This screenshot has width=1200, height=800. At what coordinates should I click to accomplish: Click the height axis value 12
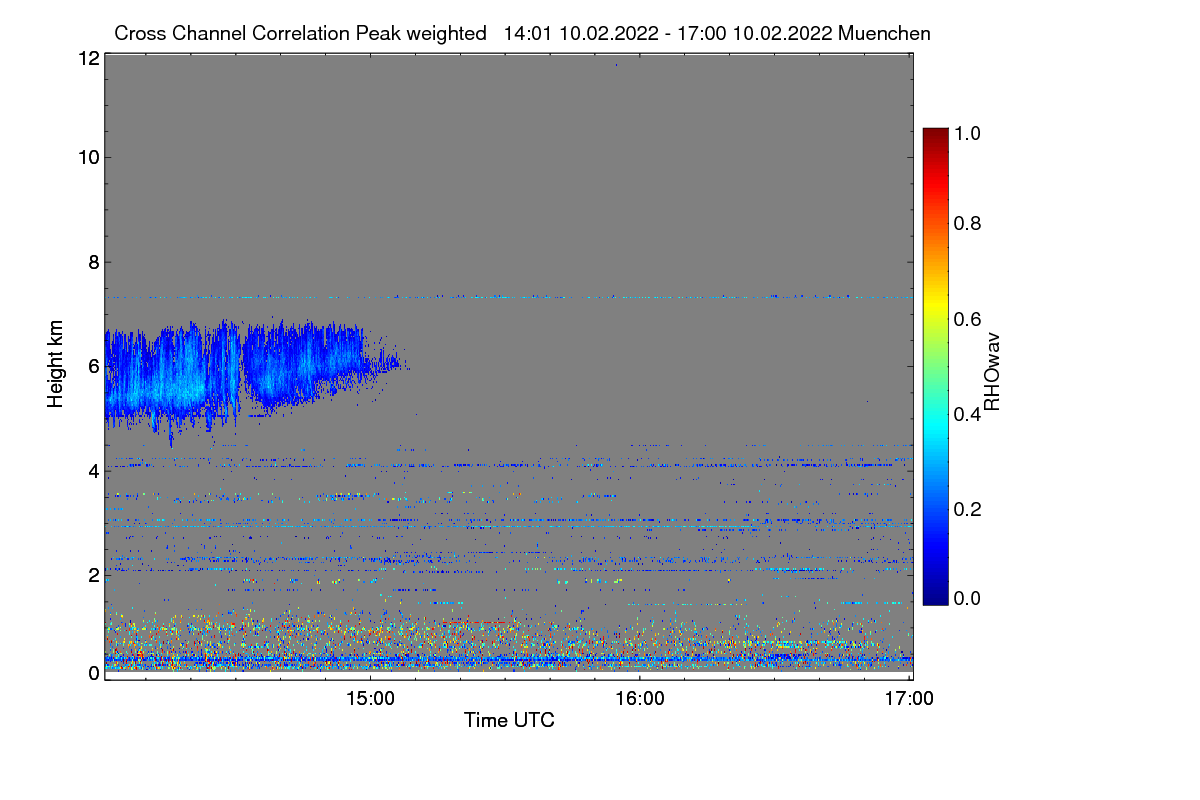88,58
